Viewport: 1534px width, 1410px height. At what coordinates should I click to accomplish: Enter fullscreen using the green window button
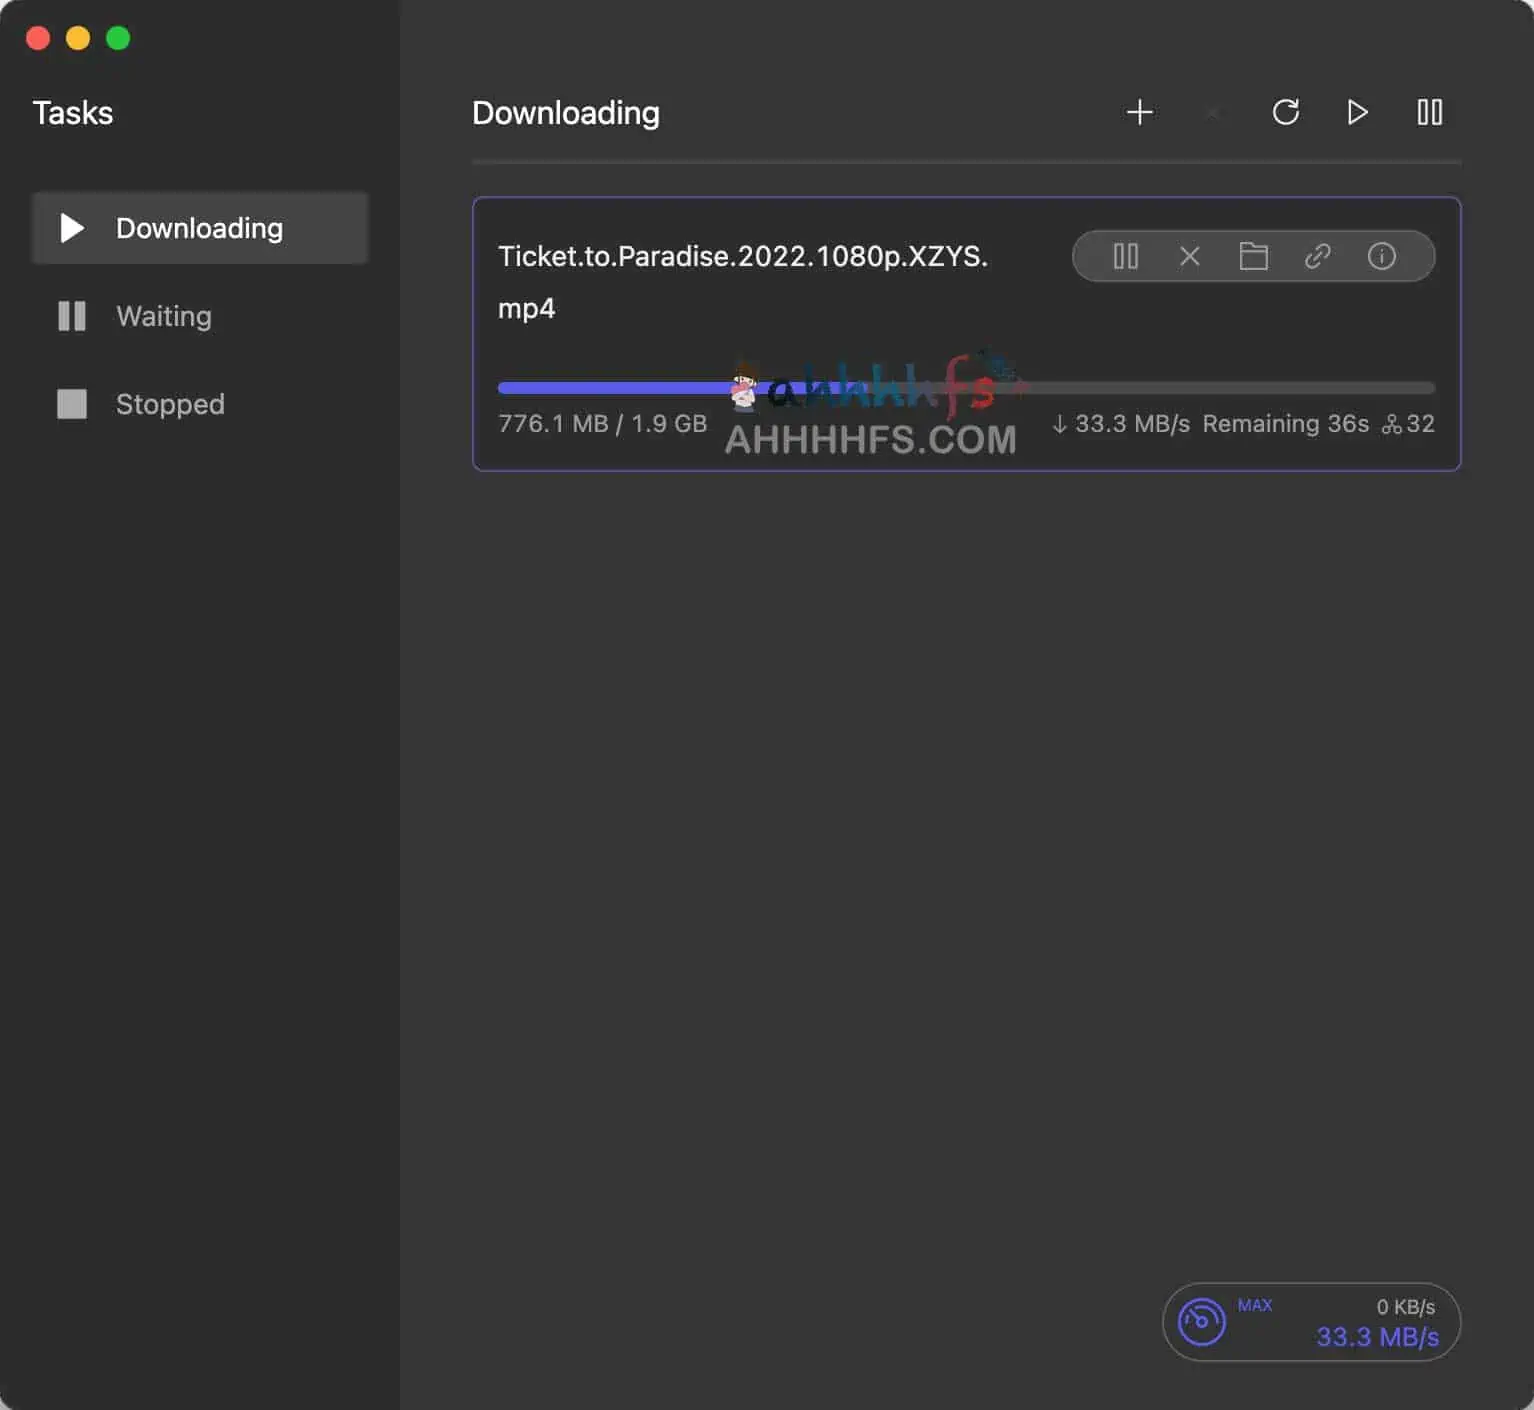click(x=118, y=38)
